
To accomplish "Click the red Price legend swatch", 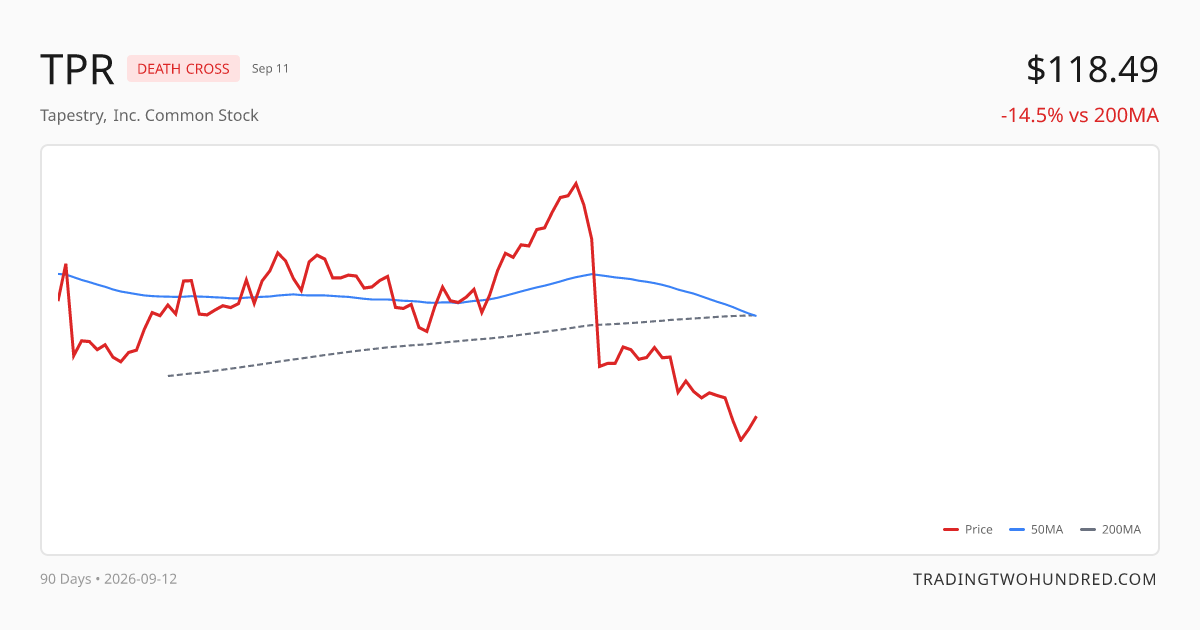I will click(x=951, y=530).
